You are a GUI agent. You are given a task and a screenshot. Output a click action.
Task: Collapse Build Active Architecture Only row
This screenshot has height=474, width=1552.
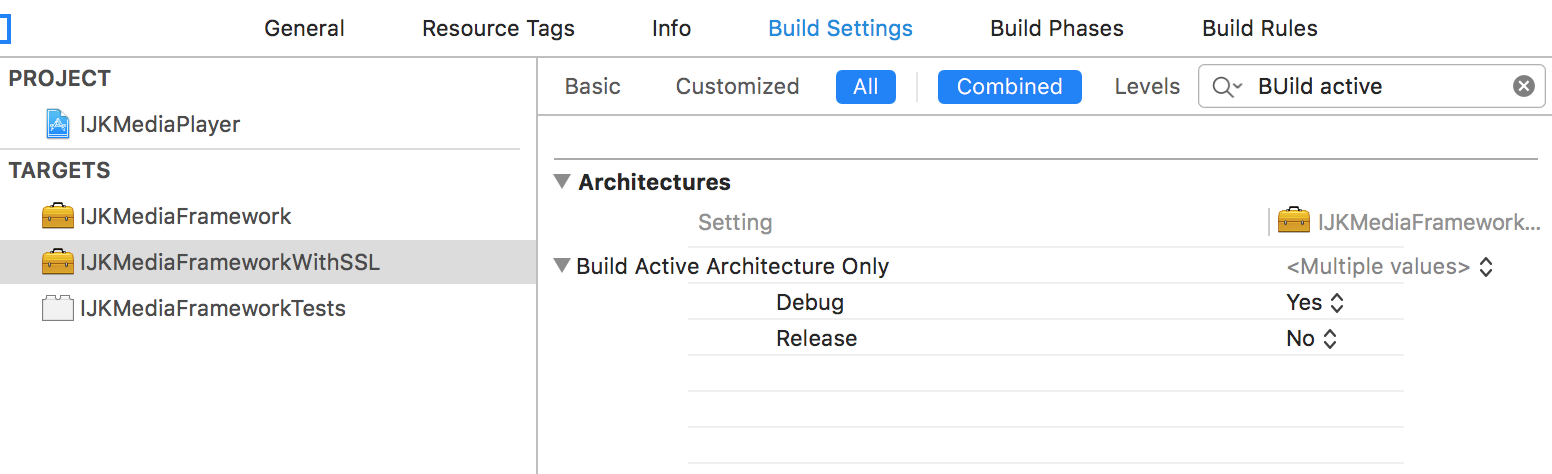562,266
